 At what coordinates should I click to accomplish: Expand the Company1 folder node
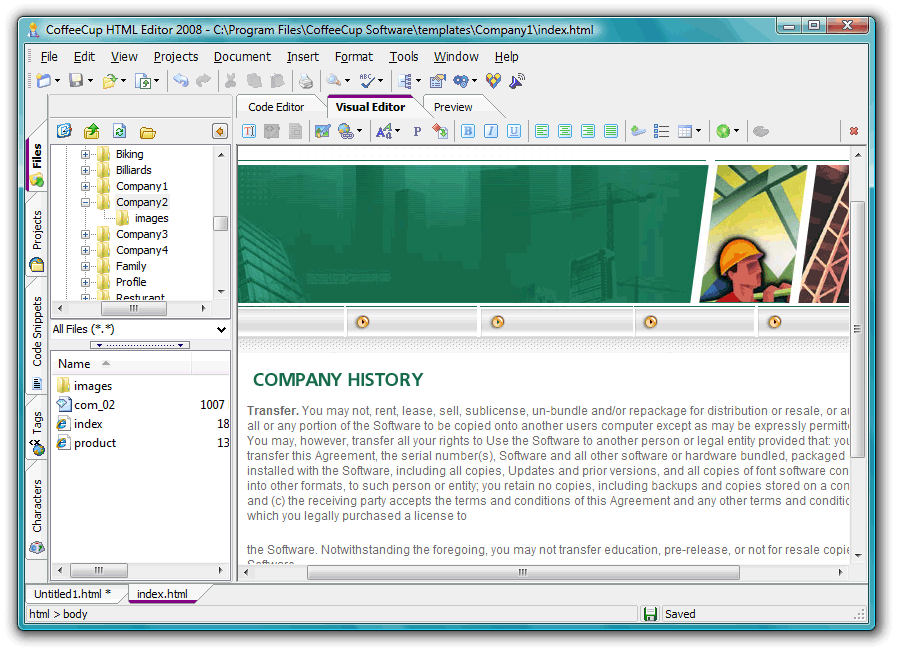click(85, 186)
